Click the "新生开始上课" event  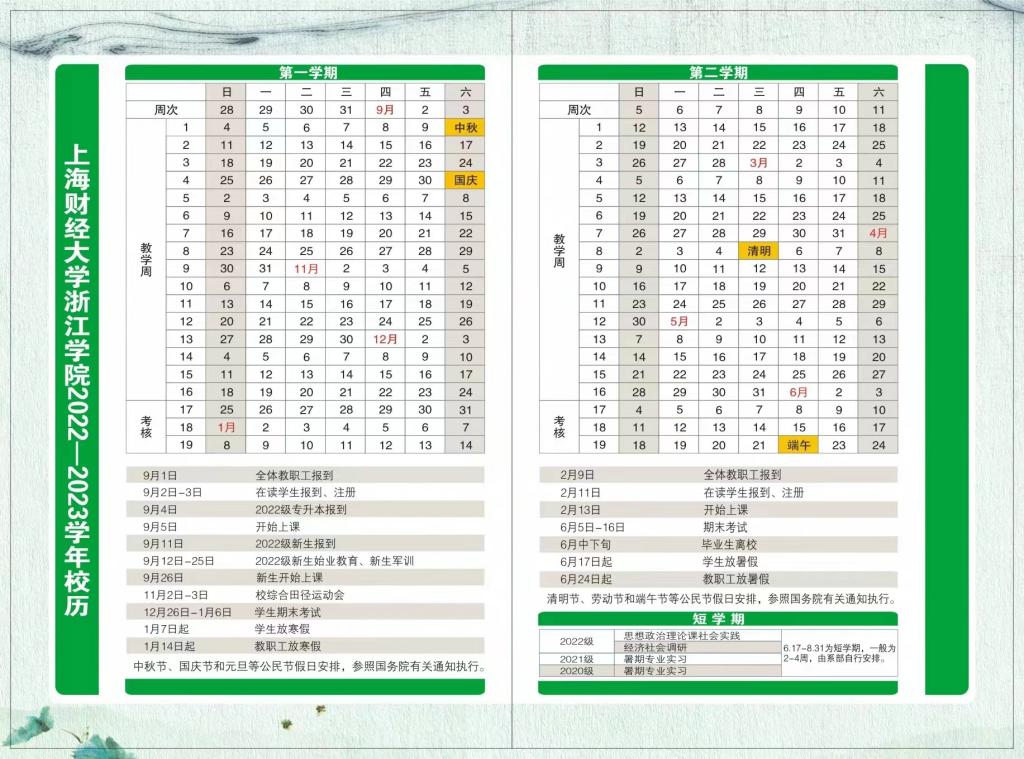[x=289, y=577]
